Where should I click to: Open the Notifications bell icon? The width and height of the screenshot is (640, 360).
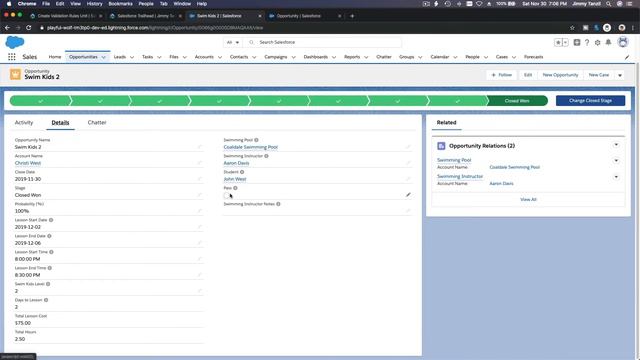pyautogui.click(x=608, y=42)
